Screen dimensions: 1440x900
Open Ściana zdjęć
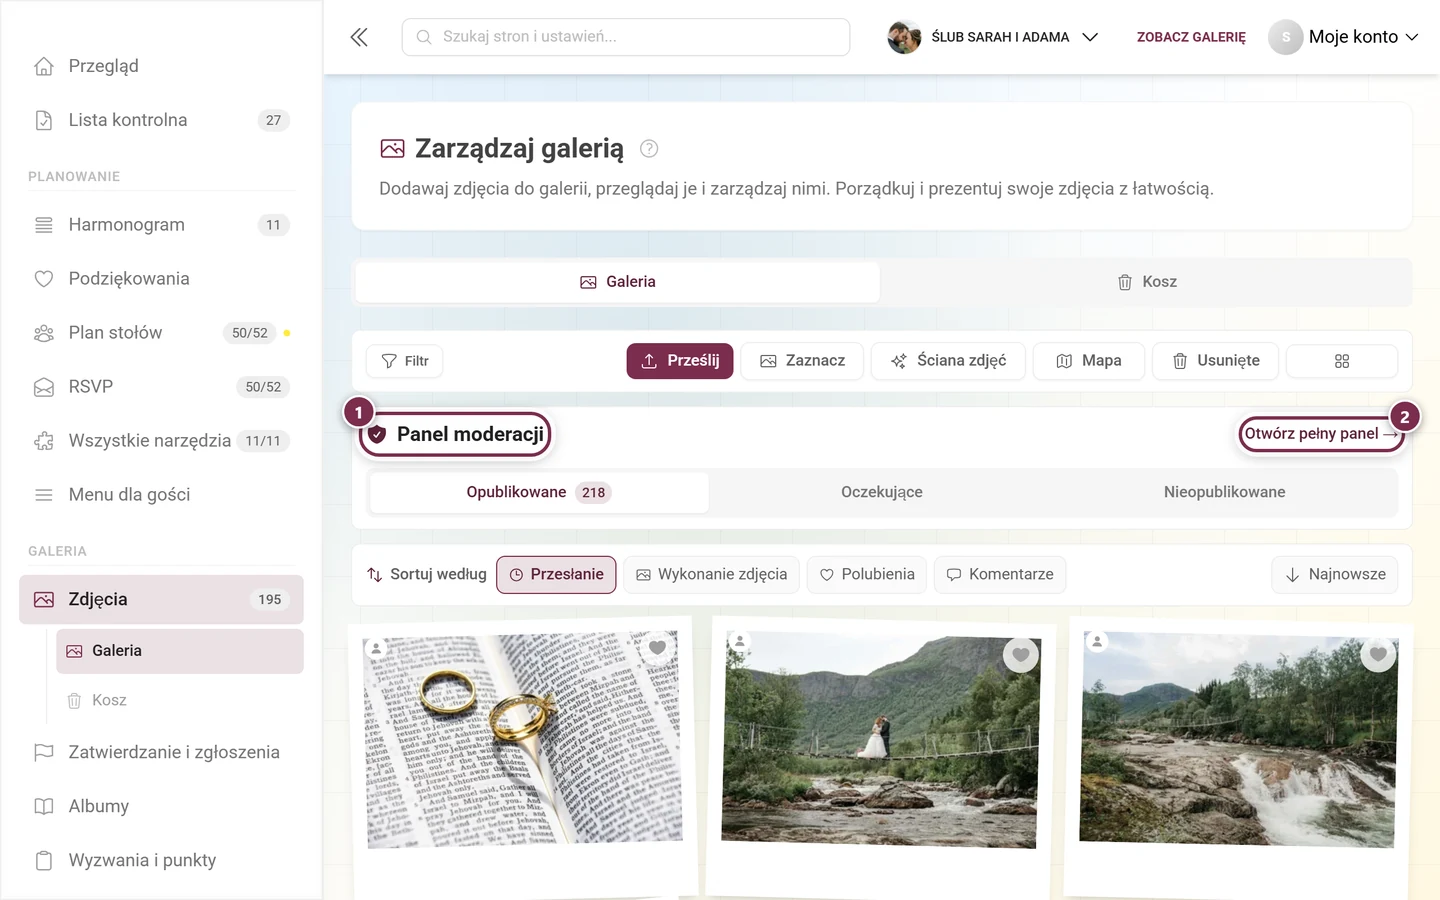coord(948,361)
